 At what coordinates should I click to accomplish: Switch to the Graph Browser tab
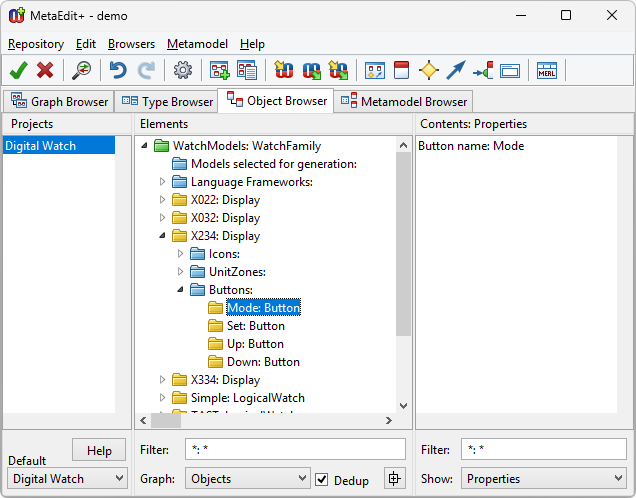pyautogui.click(x=59, y=101)
